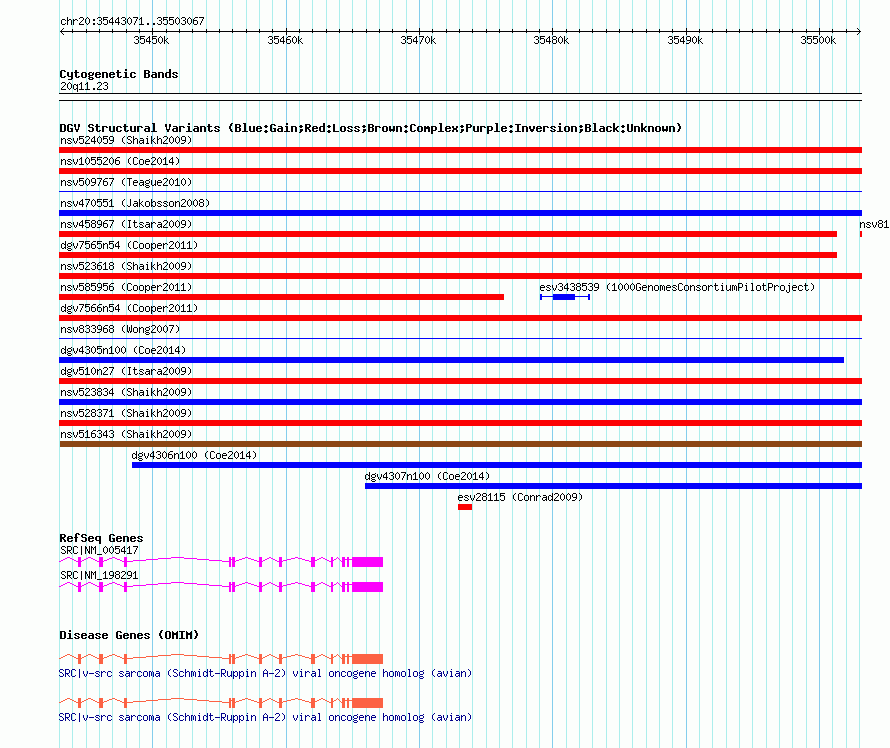Click the cytogenetic band 20q11.23 bar
Screen dimensions: 890x748
[x=460, y=97]
